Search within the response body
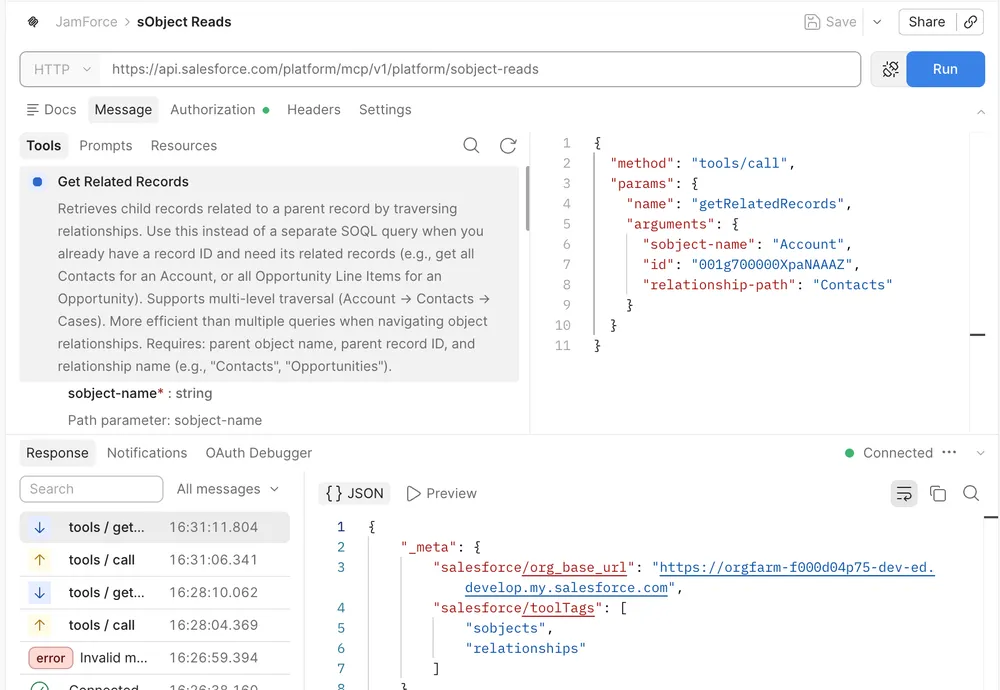The image size is (1000, 690). tap(971, 494)
